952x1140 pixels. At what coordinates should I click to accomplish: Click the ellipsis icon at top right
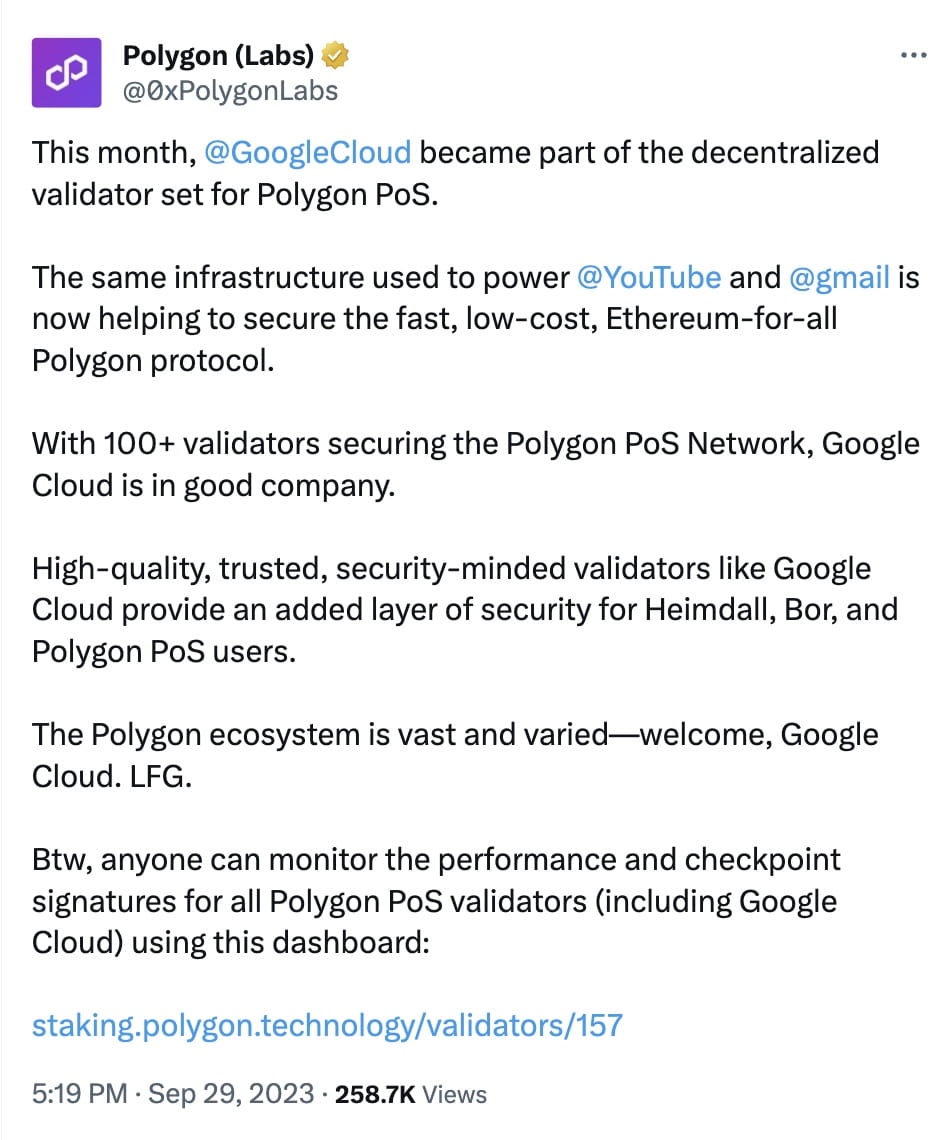(911, 55)
